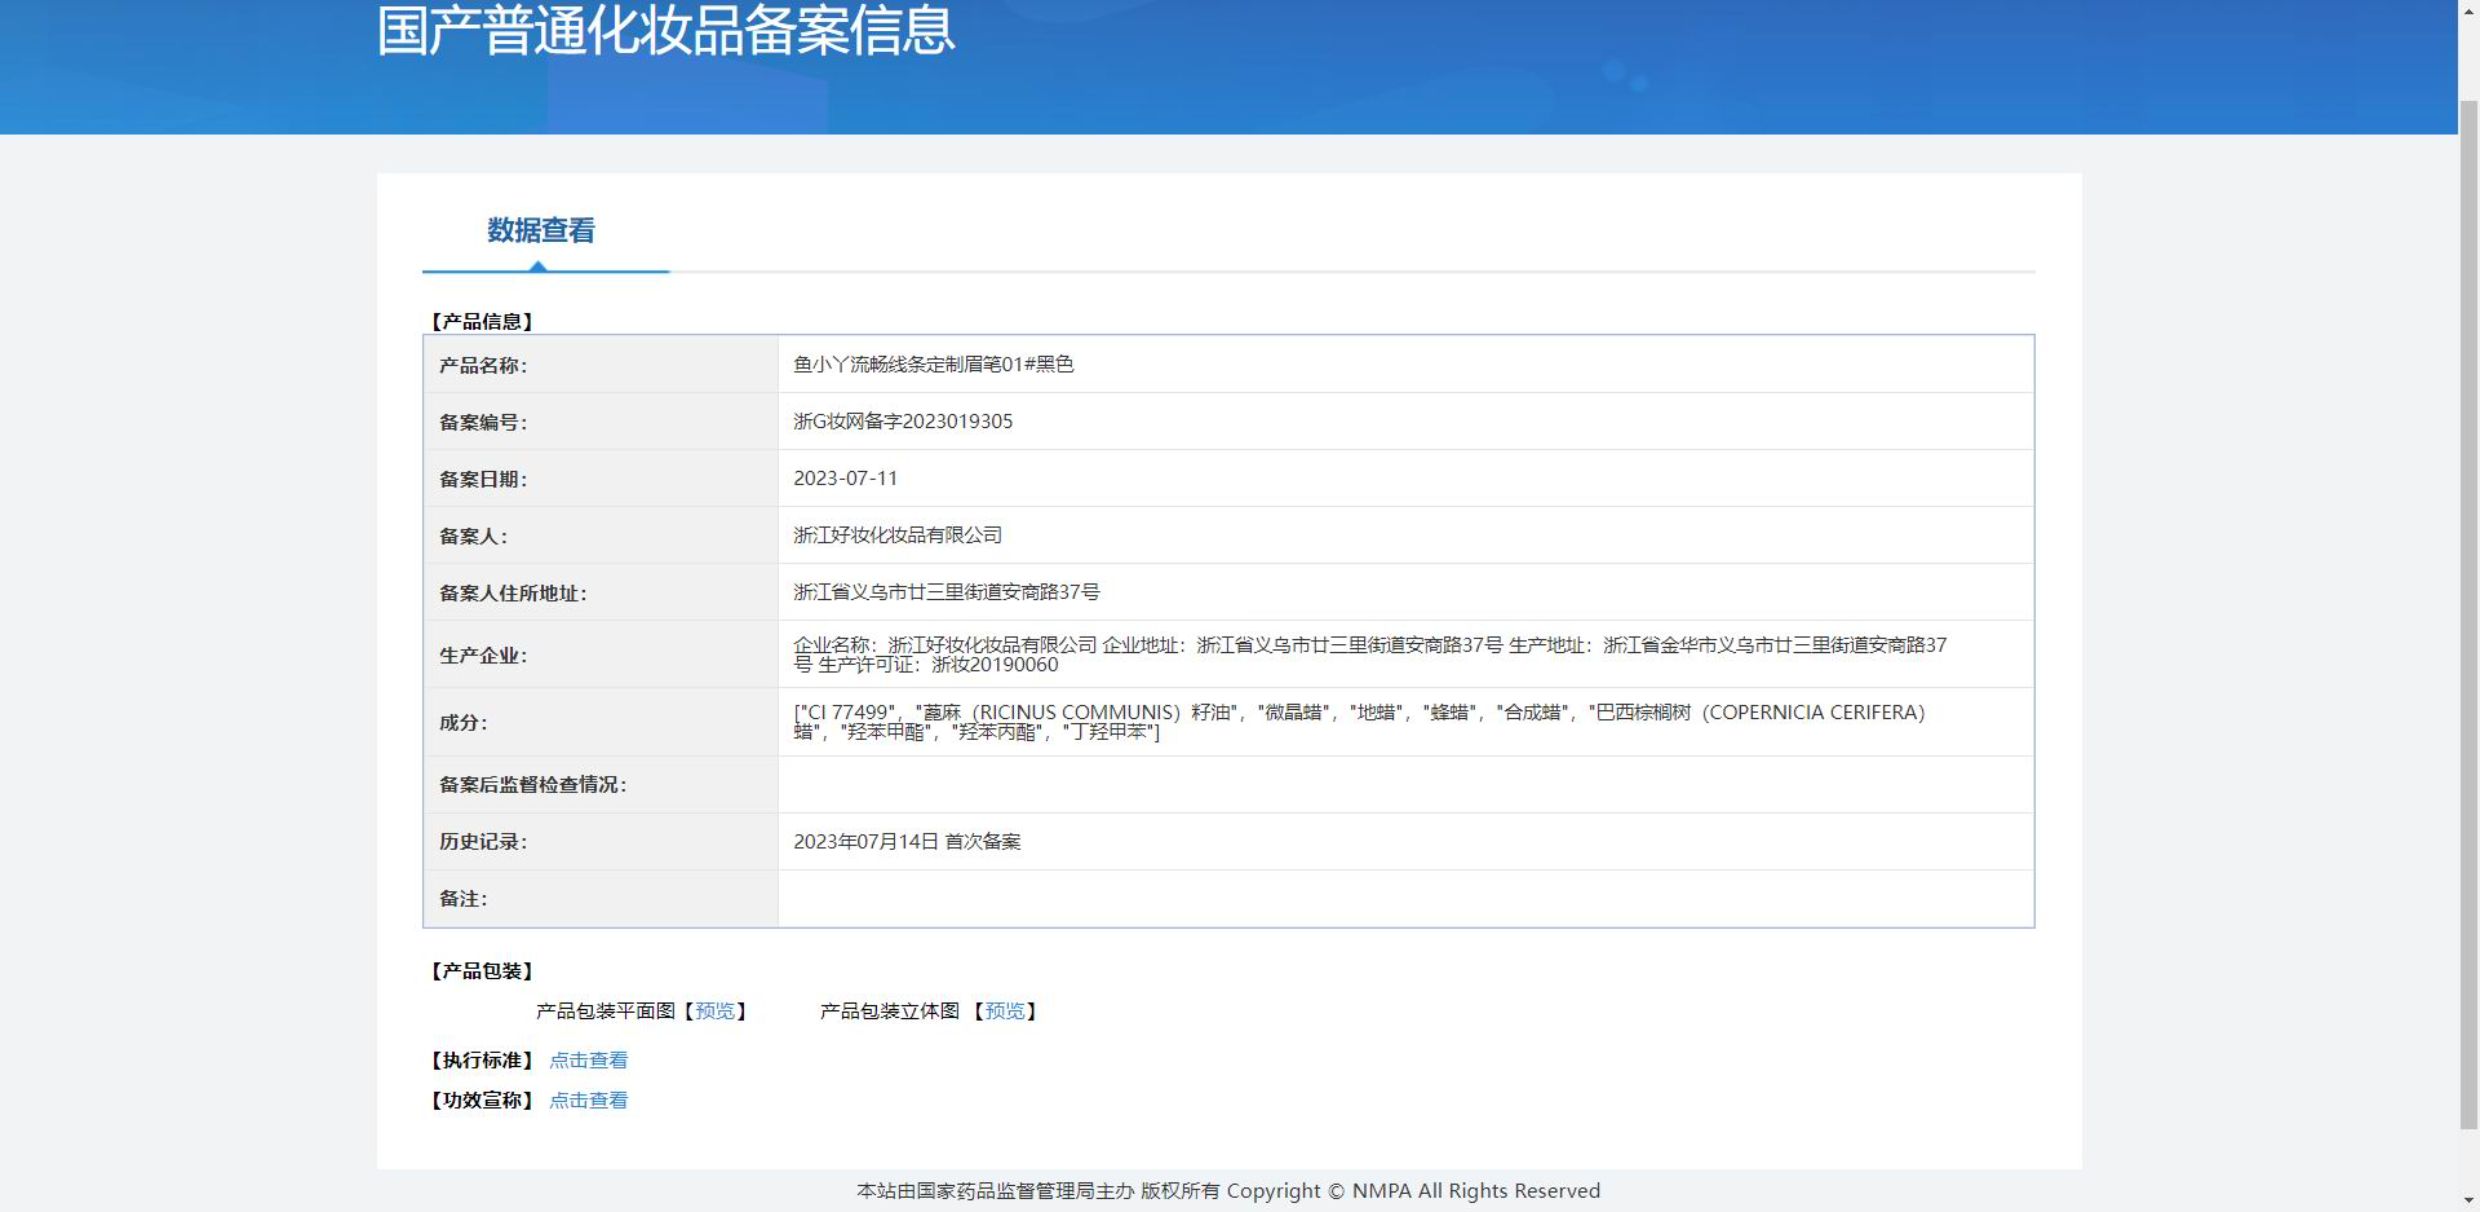This screenshot has width=2480, height=1212.
Task: Click the 成分: label
Action: pos(463,722)
